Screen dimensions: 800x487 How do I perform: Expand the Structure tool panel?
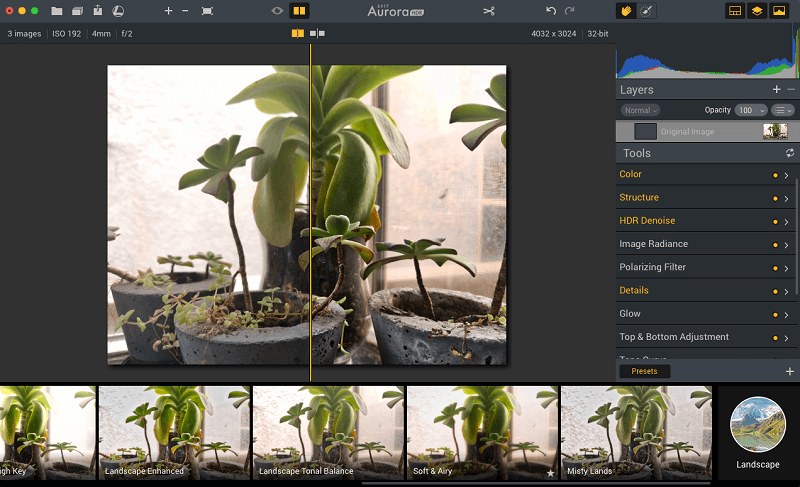[786, 199]
